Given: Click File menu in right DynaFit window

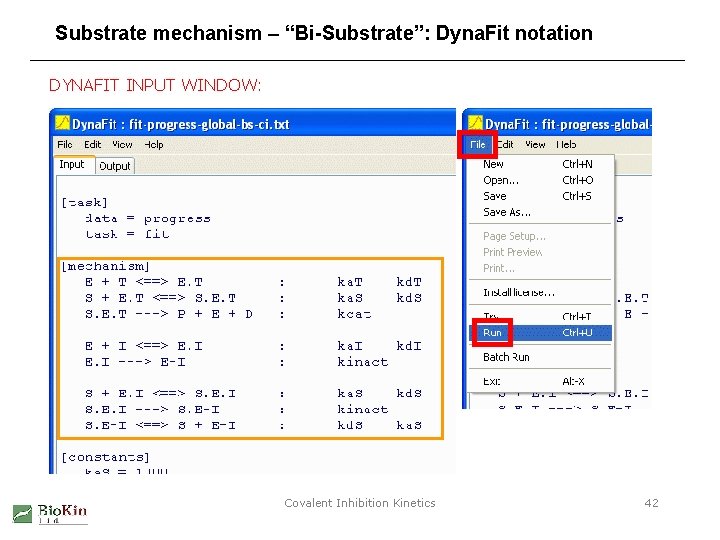Looking at the screenshot, I should coord(478,145).
